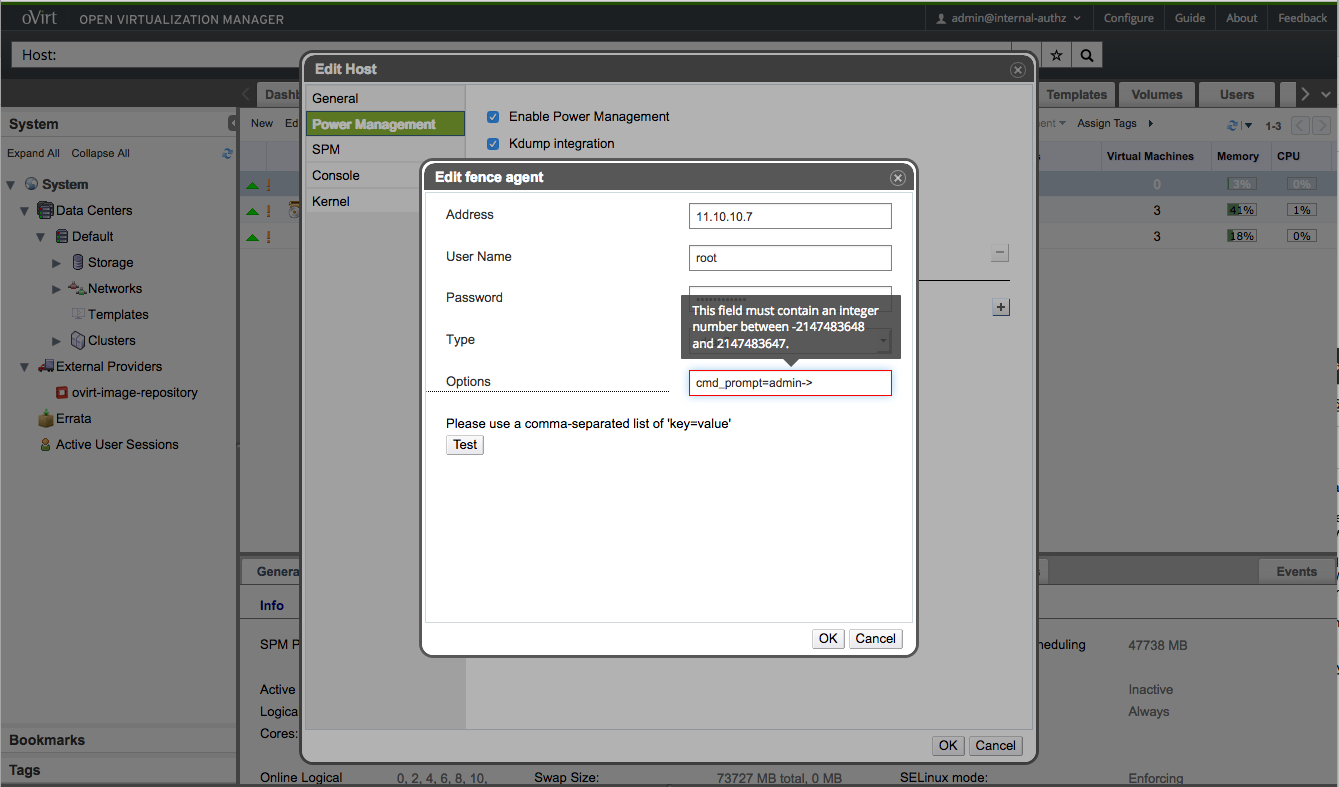Select ovirt-image-repository provider
Screen dimensions: 1339x787
coord(134,393)
